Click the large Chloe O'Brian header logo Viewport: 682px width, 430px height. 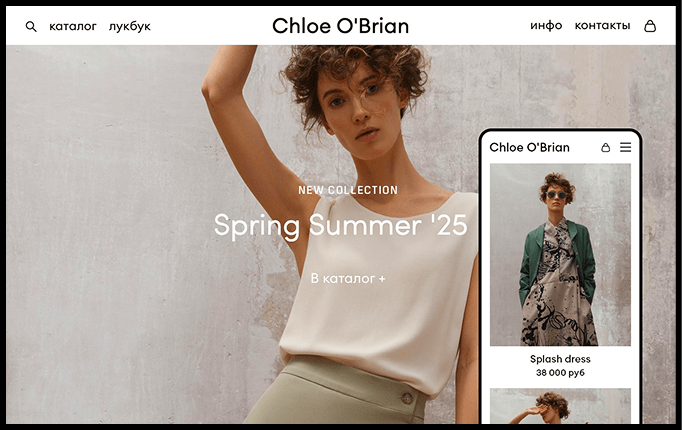coord(341,26)
